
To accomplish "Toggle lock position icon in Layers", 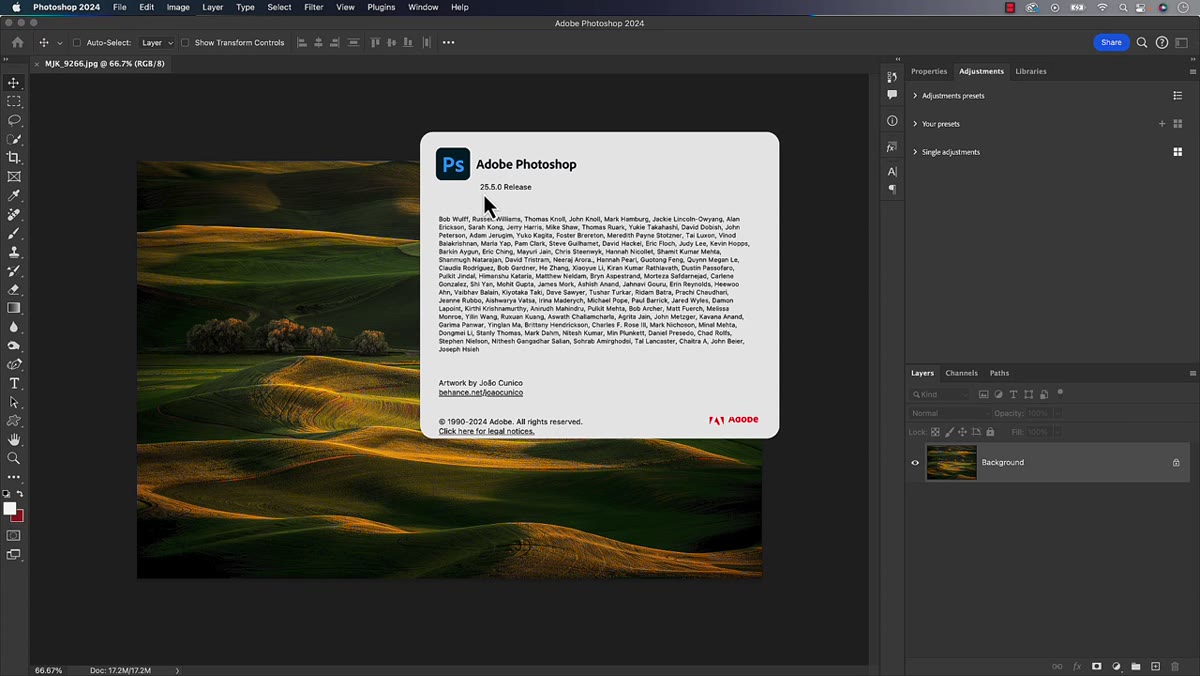I will [962, 432].
